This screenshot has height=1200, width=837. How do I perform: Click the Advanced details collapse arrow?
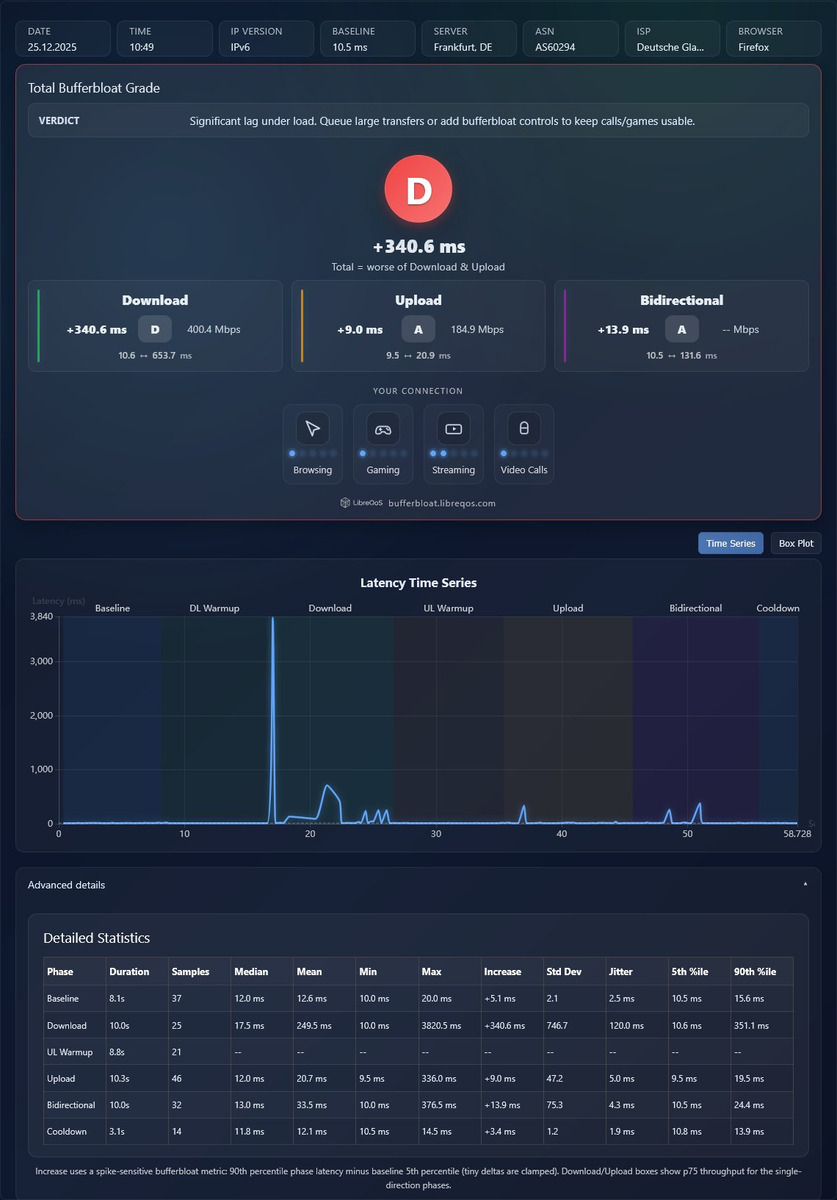coord(805,885)
